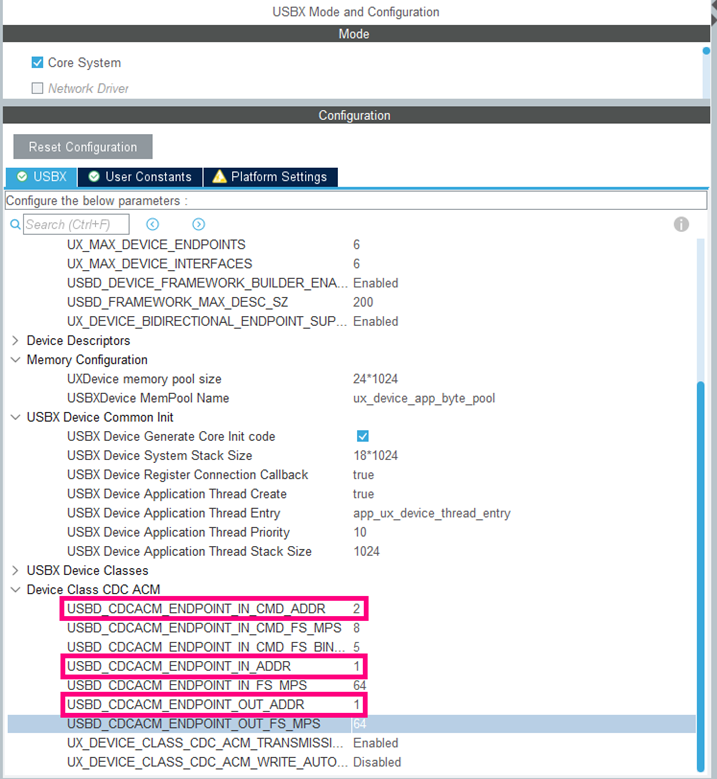
Task: Open the Platform Settings tab
Action: (271, 177)
